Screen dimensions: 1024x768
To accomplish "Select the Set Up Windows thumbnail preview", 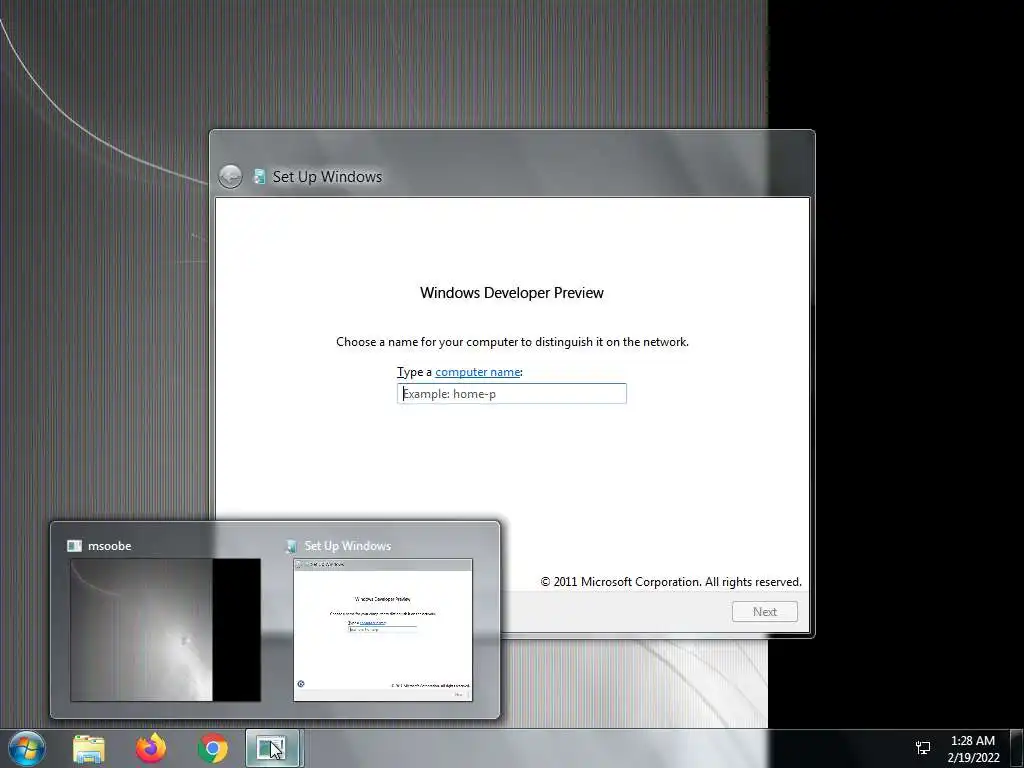I will pyautogui.click(x=383, y=630).
